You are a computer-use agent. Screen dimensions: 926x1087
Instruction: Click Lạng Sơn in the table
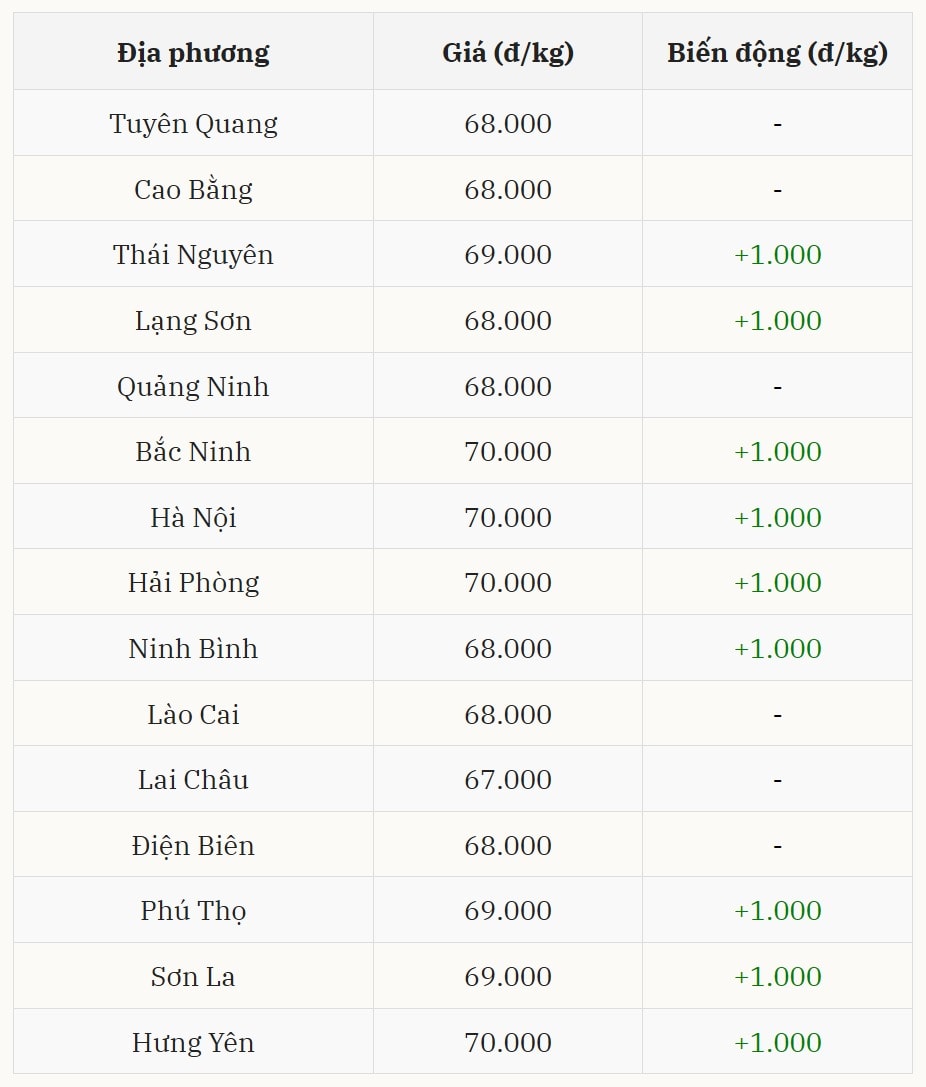[193, 321]
